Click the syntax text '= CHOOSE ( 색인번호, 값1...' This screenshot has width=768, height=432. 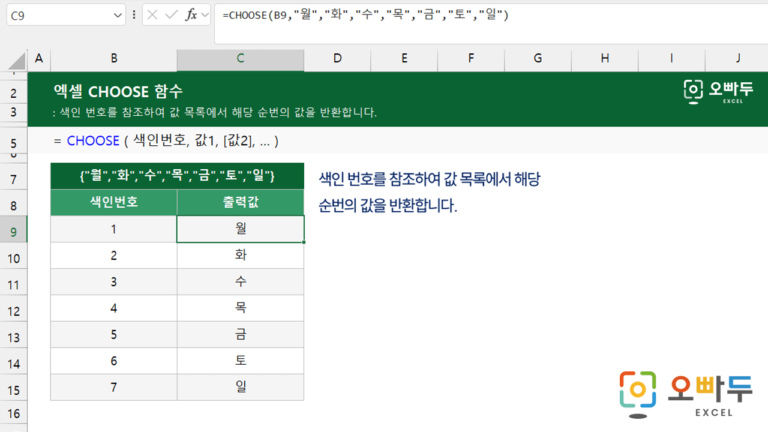click(166, 141)
